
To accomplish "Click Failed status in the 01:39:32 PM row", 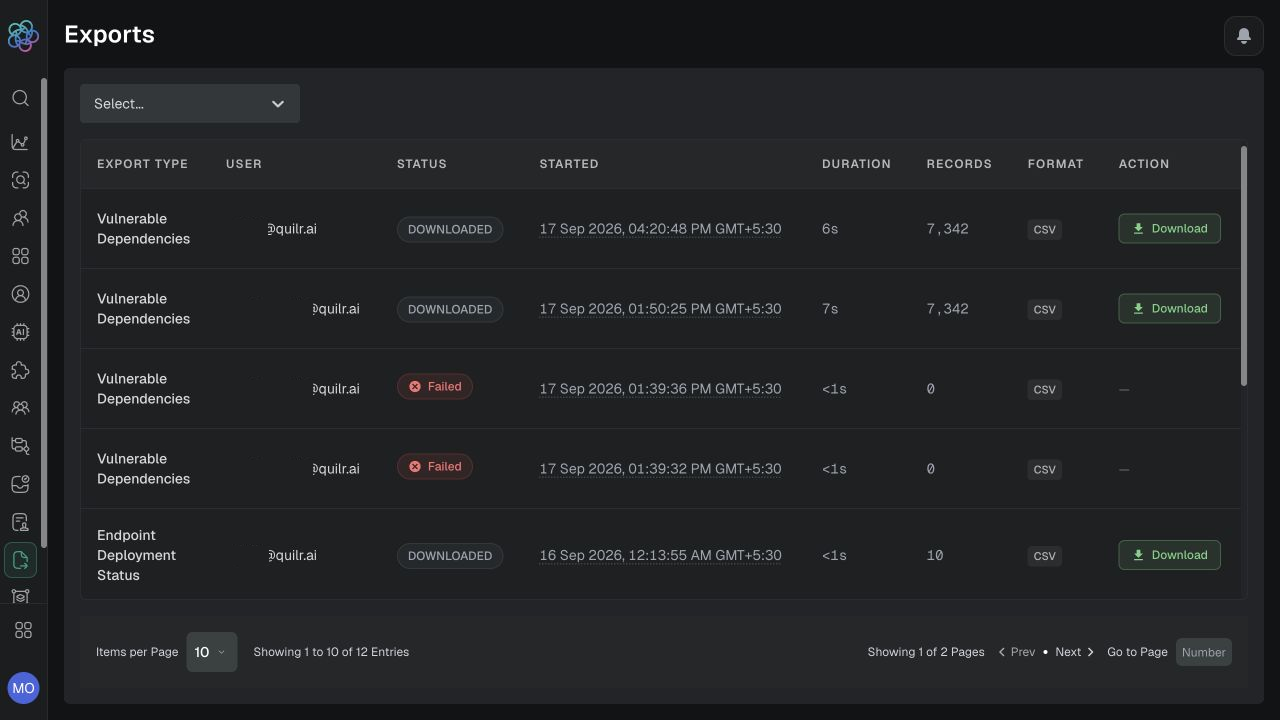I will tap(435, 466).
